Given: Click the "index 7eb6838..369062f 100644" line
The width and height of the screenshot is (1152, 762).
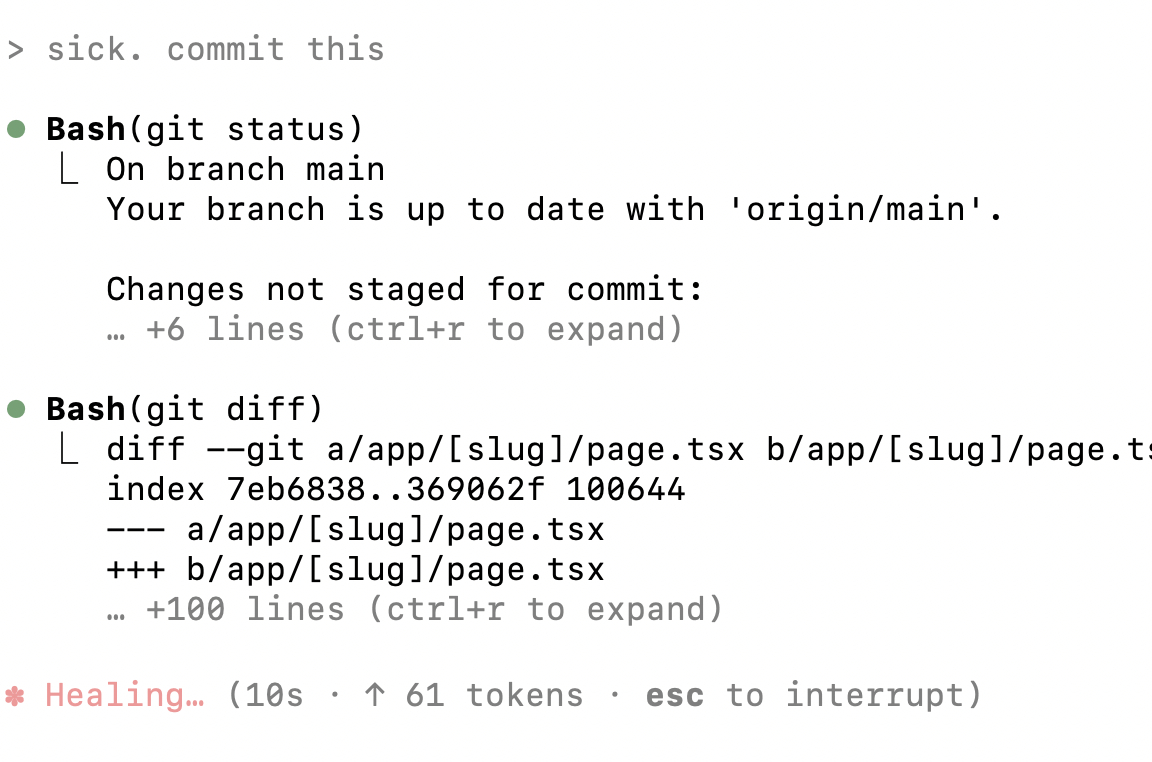Looking at the screenshot, I should 395,490.
